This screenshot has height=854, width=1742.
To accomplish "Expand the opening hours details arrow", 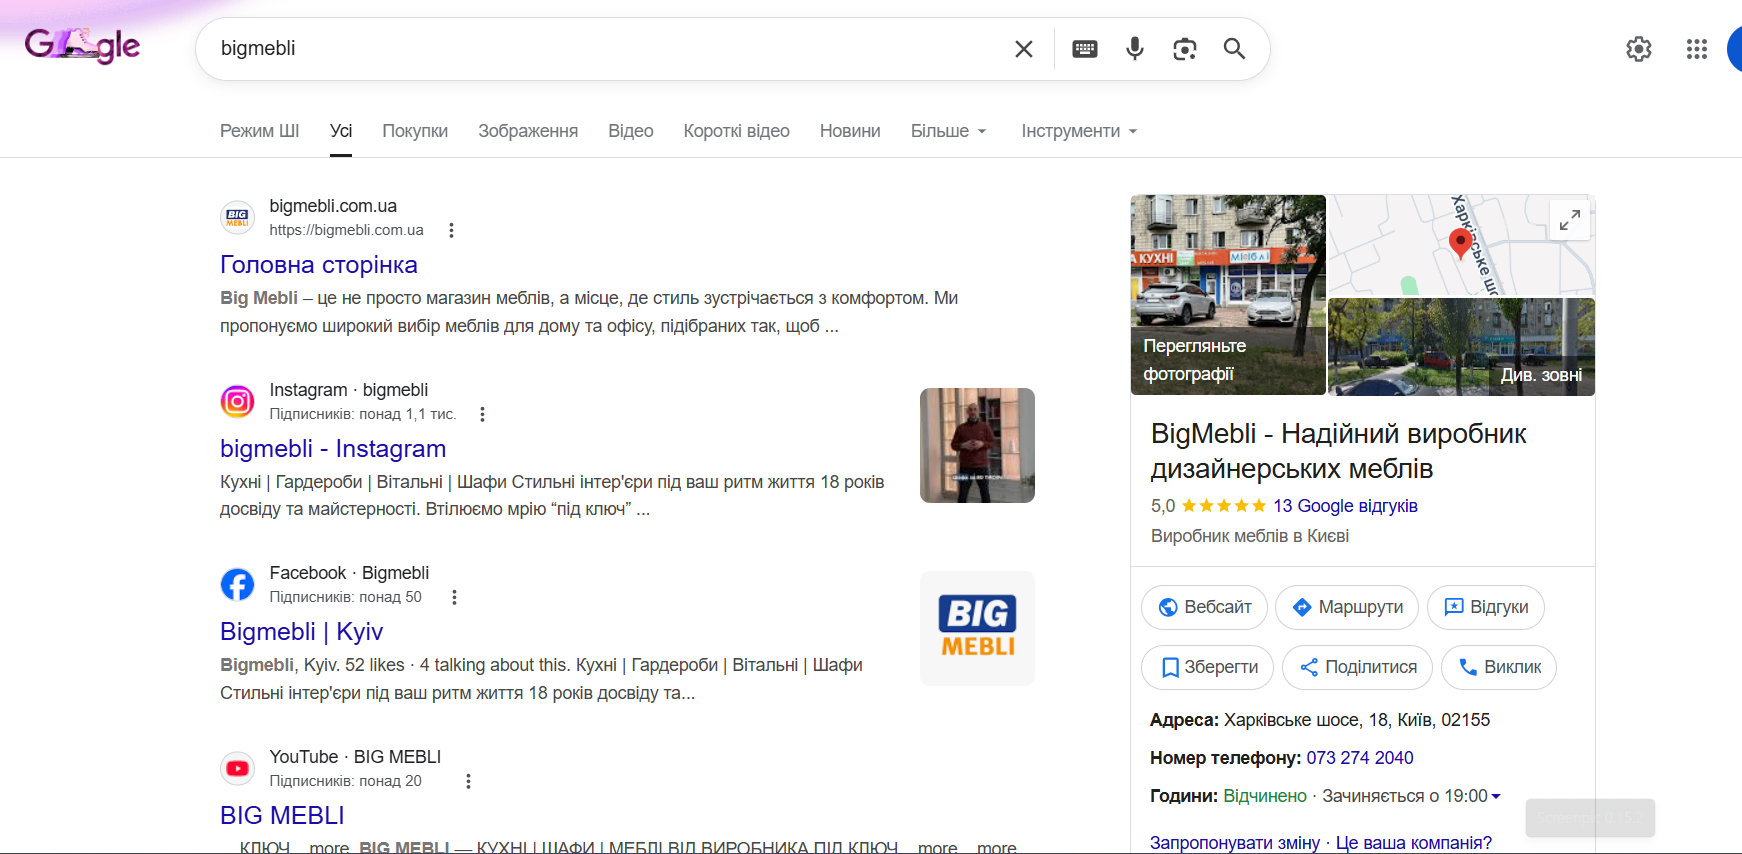I will [1496, 796].
